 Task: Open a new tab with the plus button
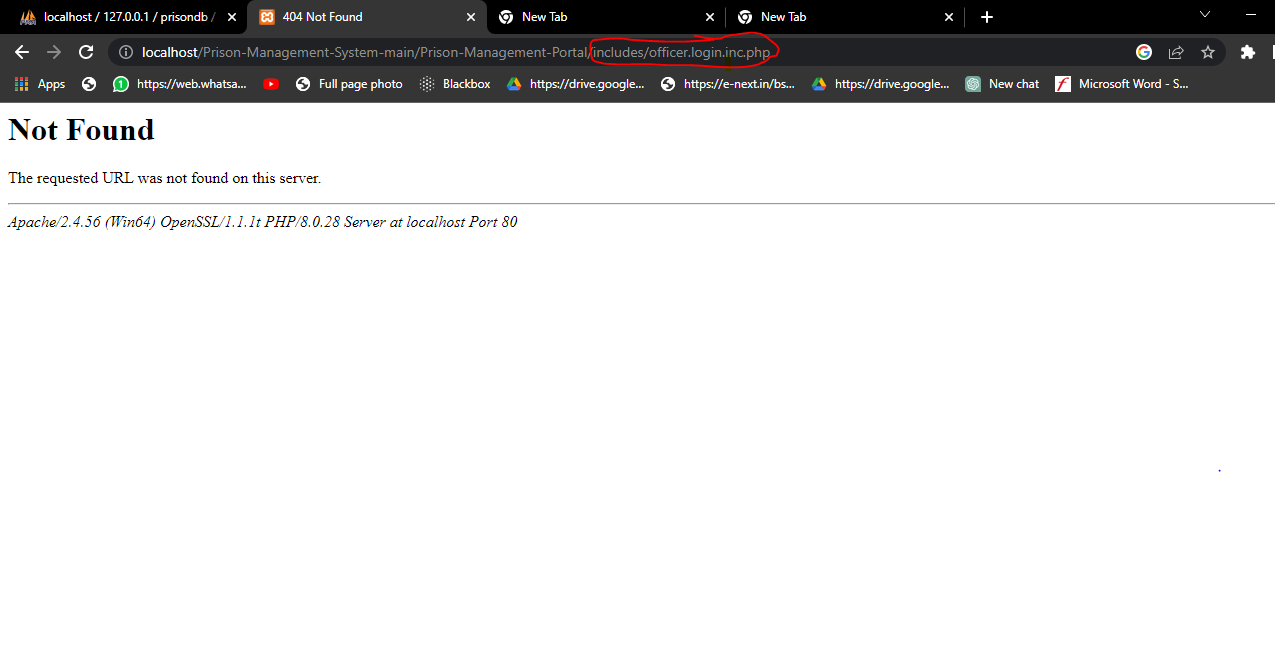(x=986, y=16)
